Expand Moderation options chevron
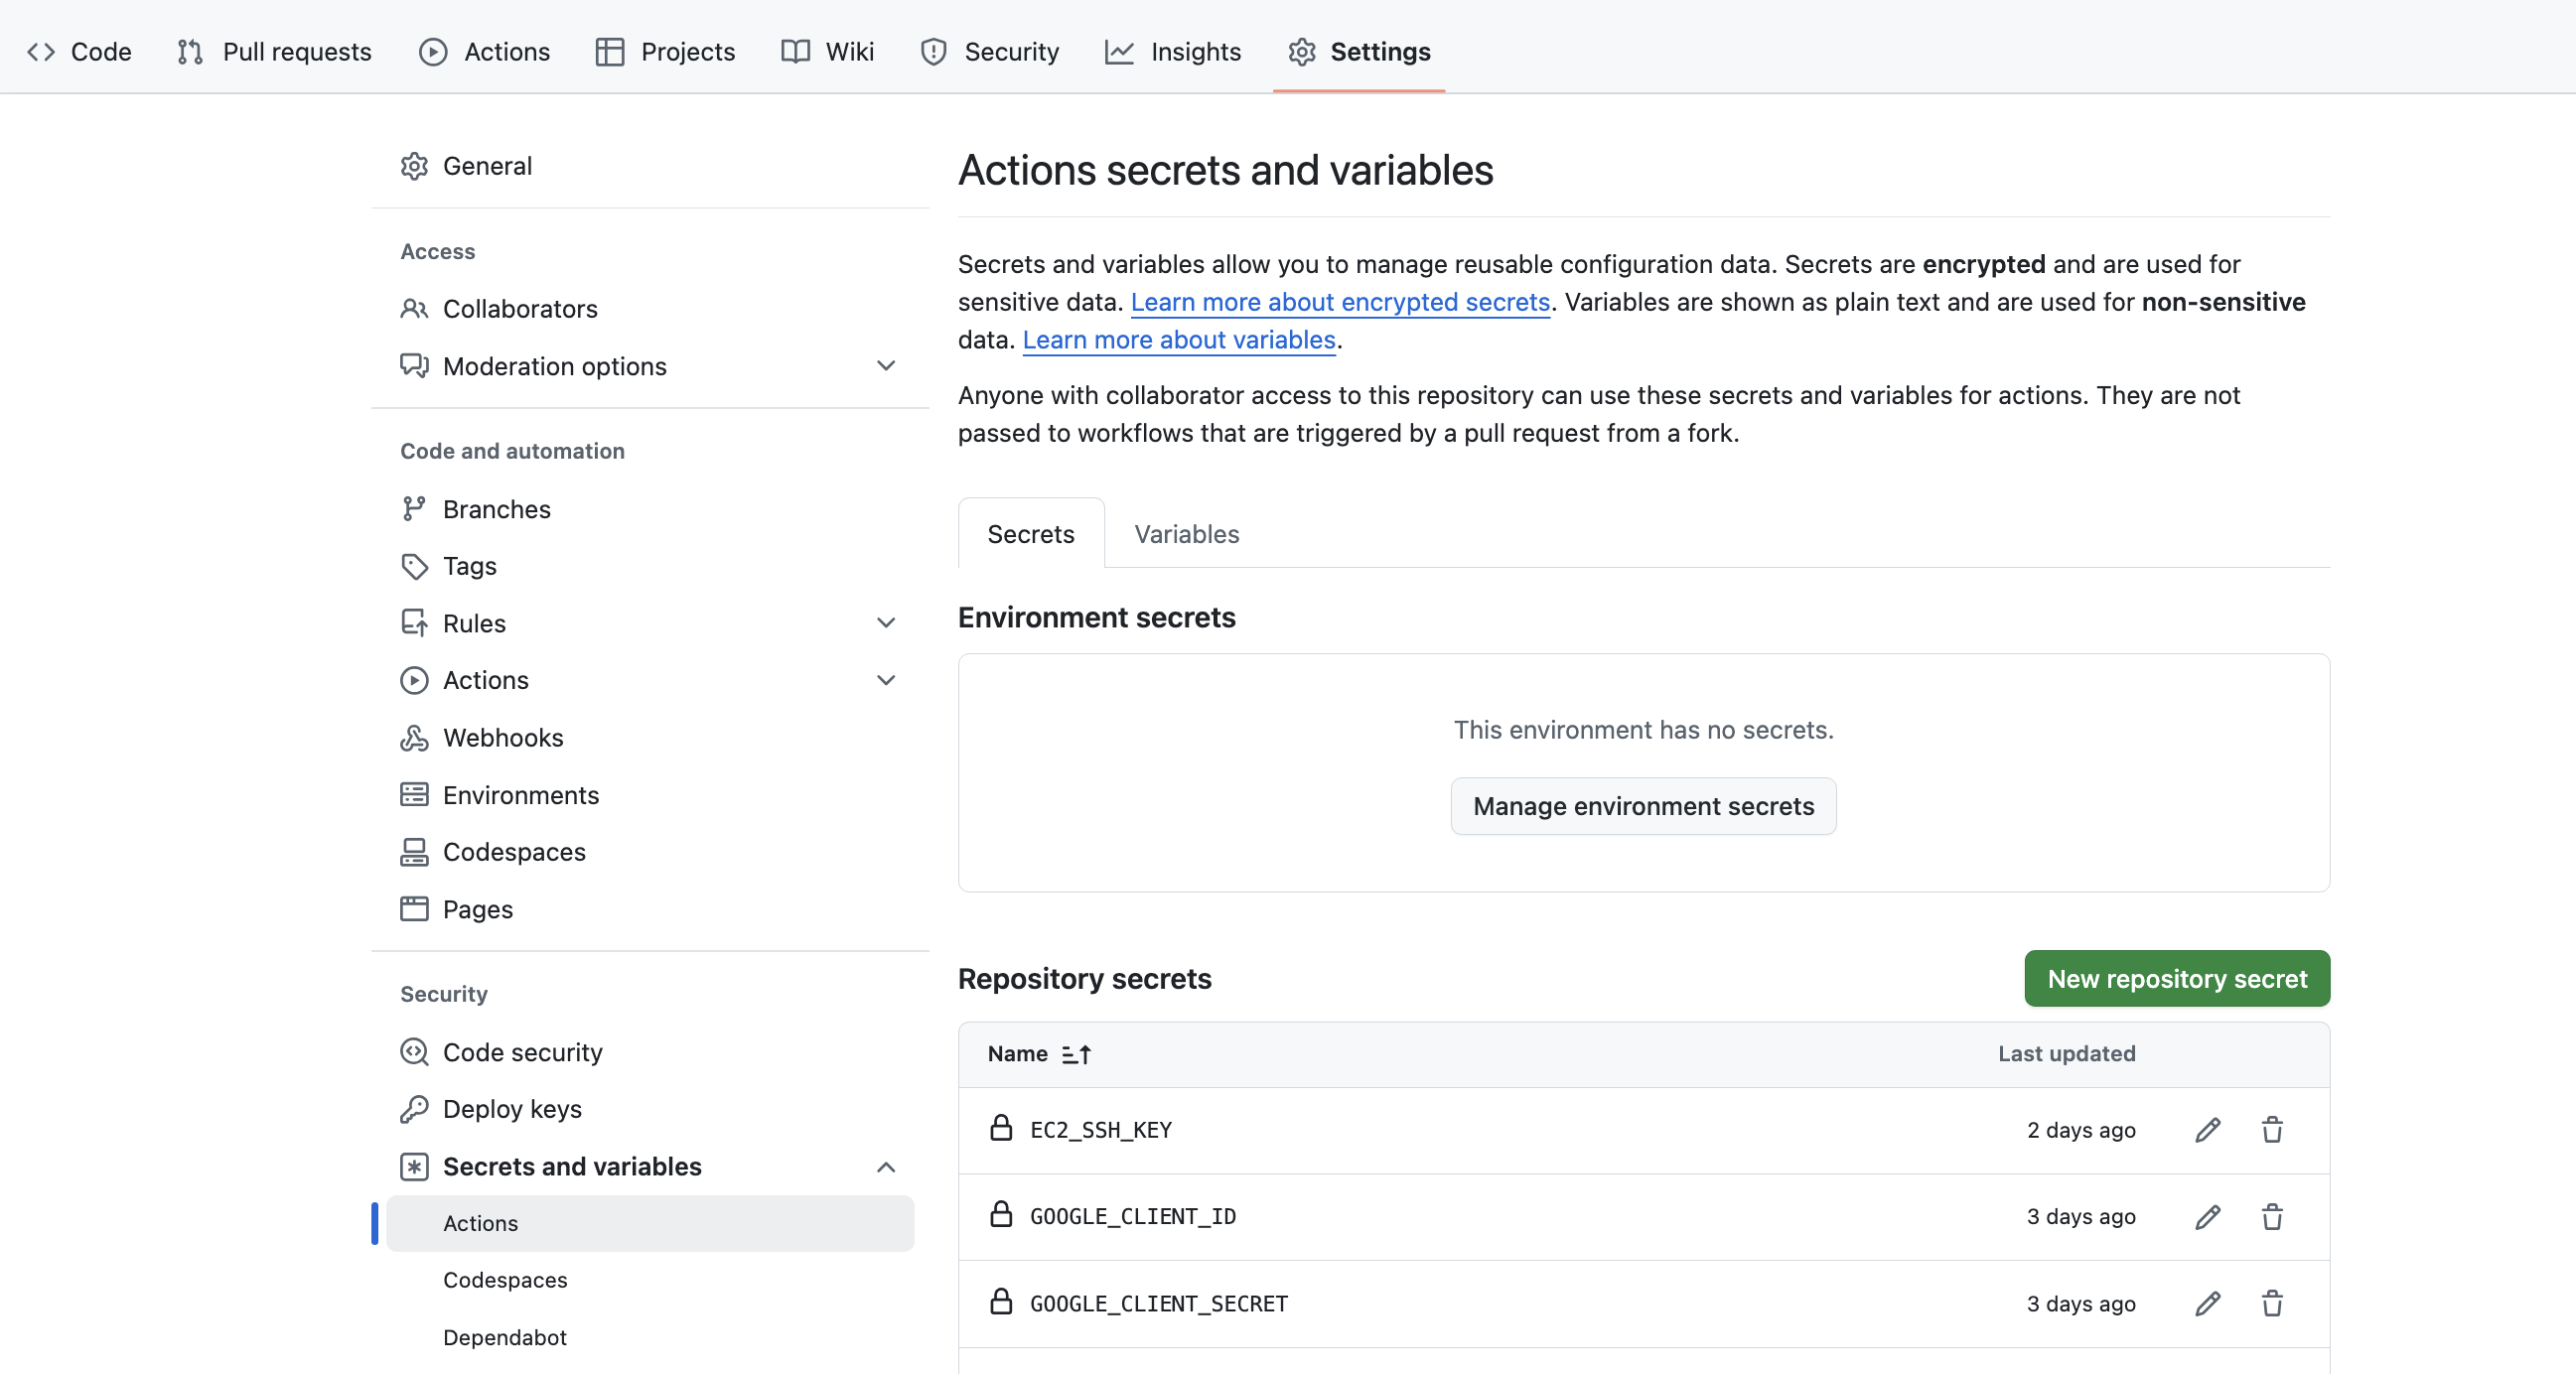The width and height of the screenshot is (2576, 1374). tap(885, 366)
